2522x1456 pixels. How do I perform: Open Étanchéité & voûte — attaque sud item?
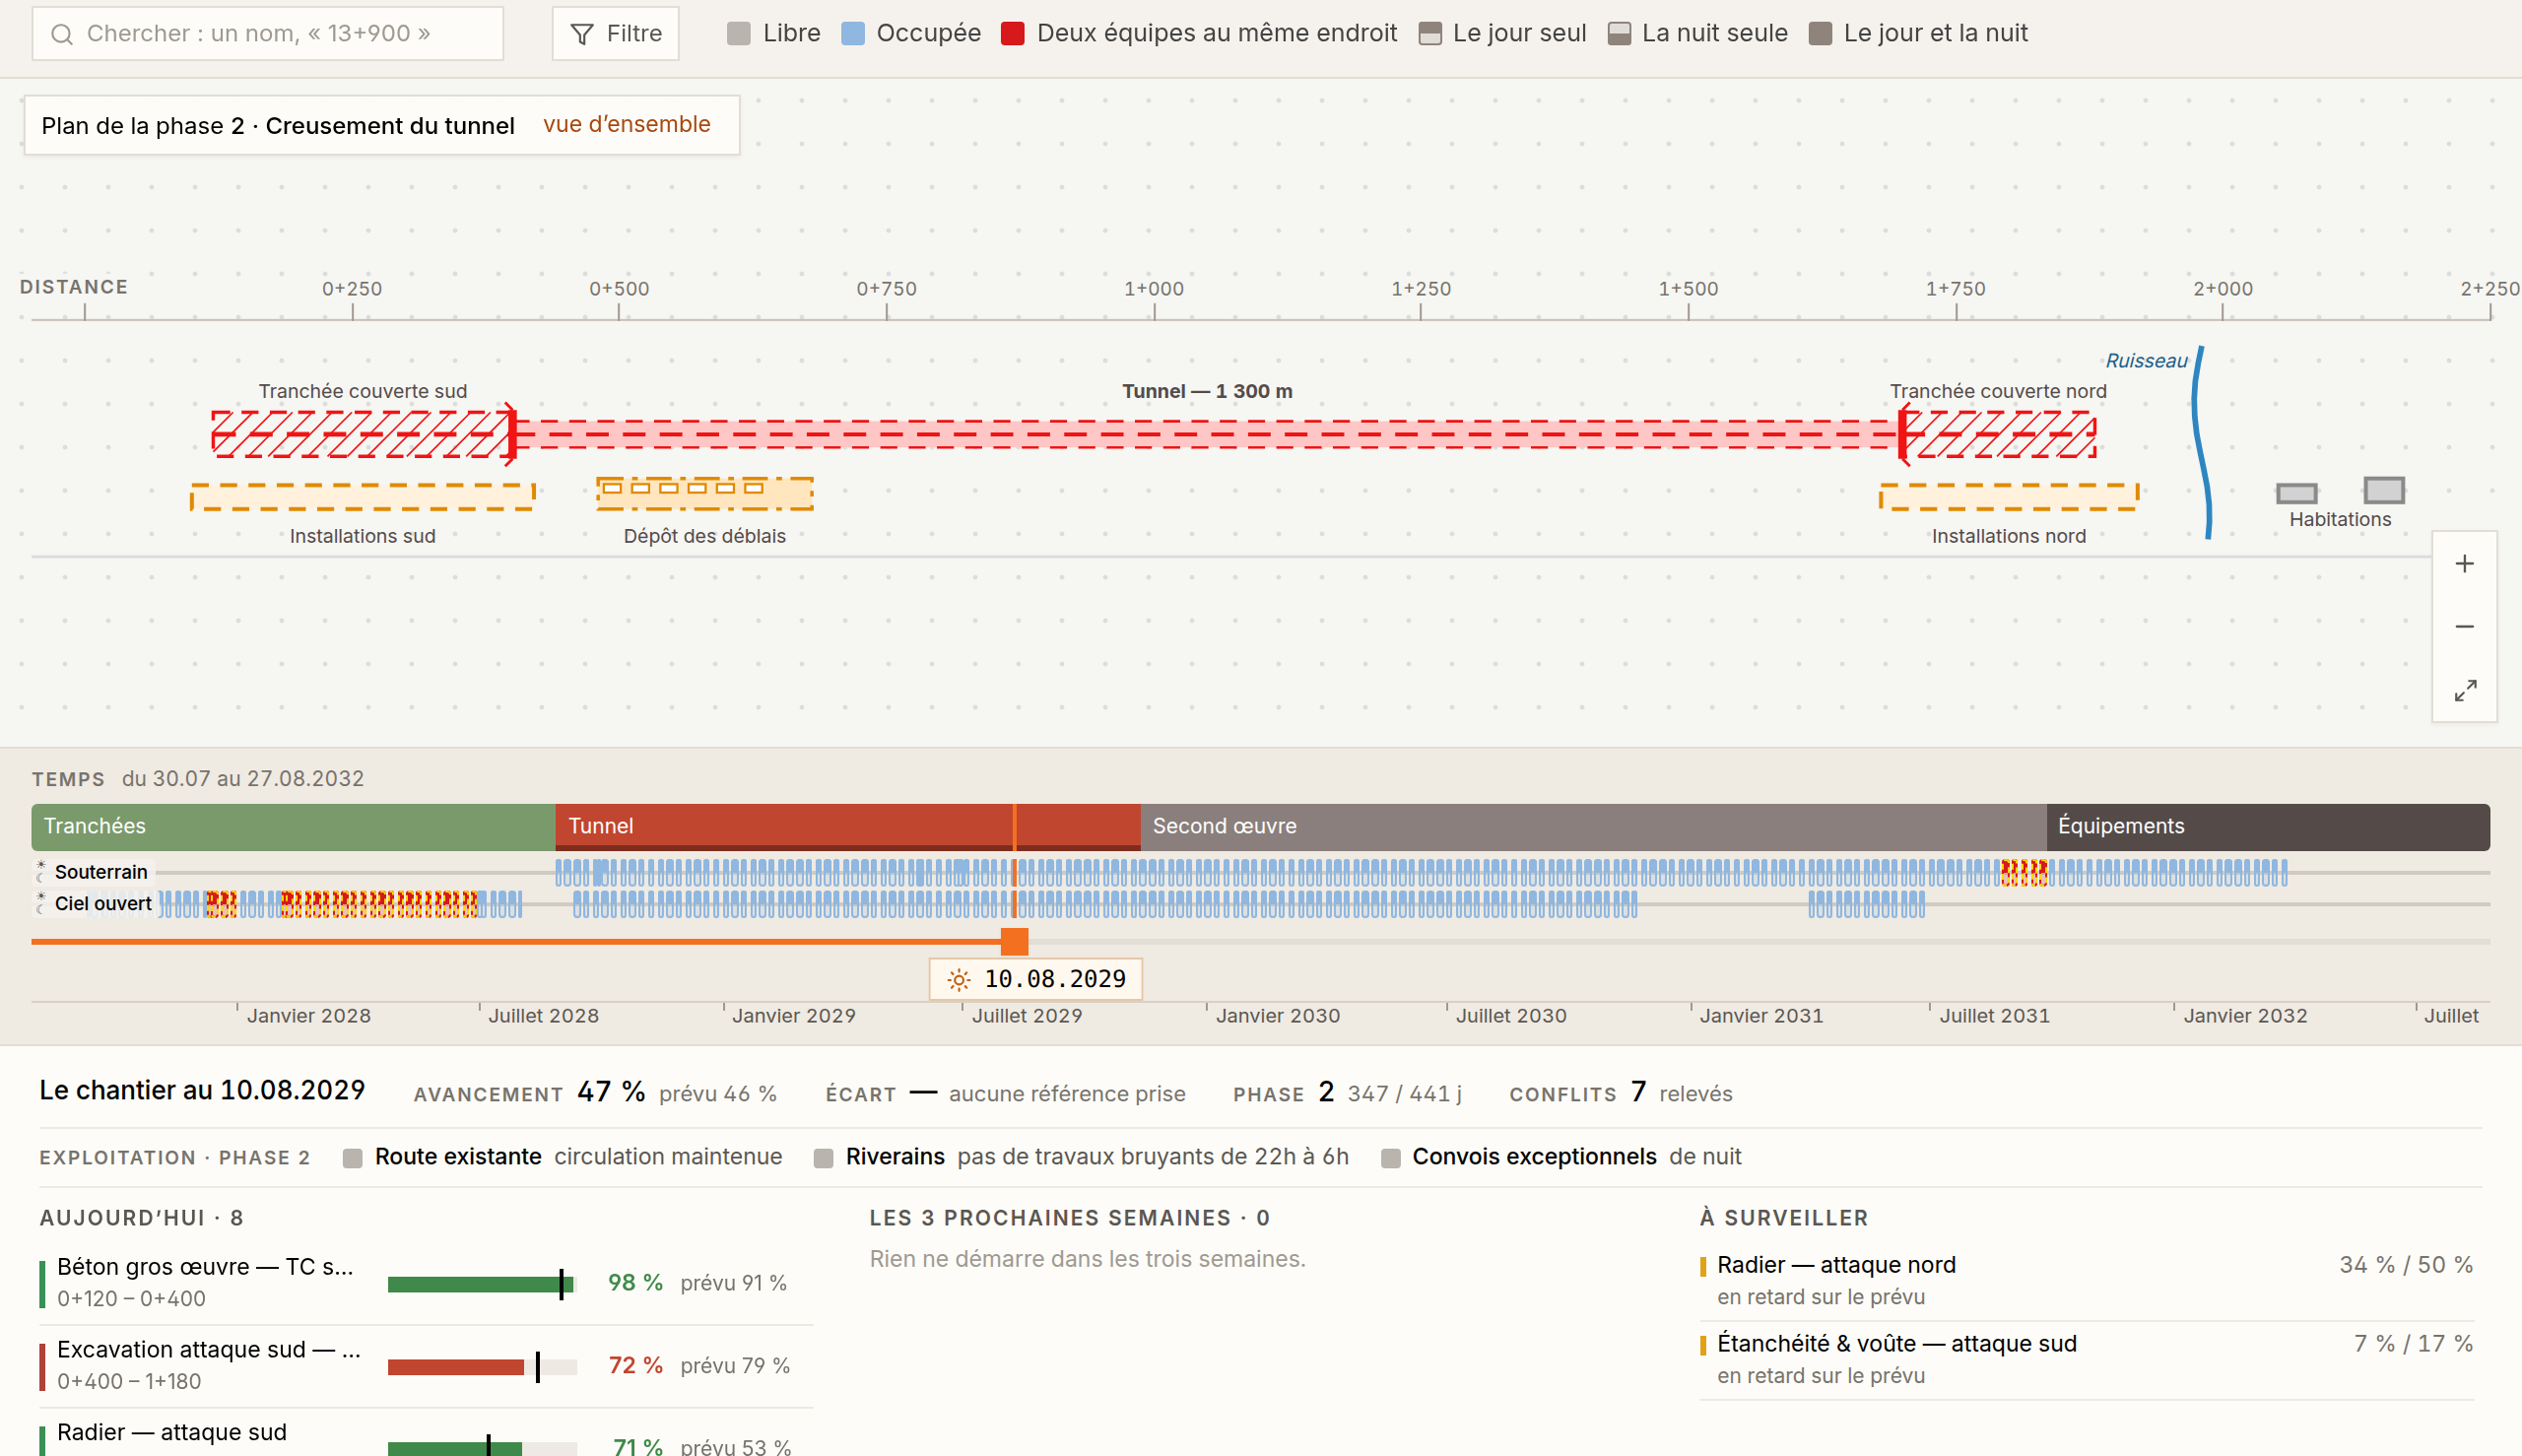click(x=2086, y=1359)
